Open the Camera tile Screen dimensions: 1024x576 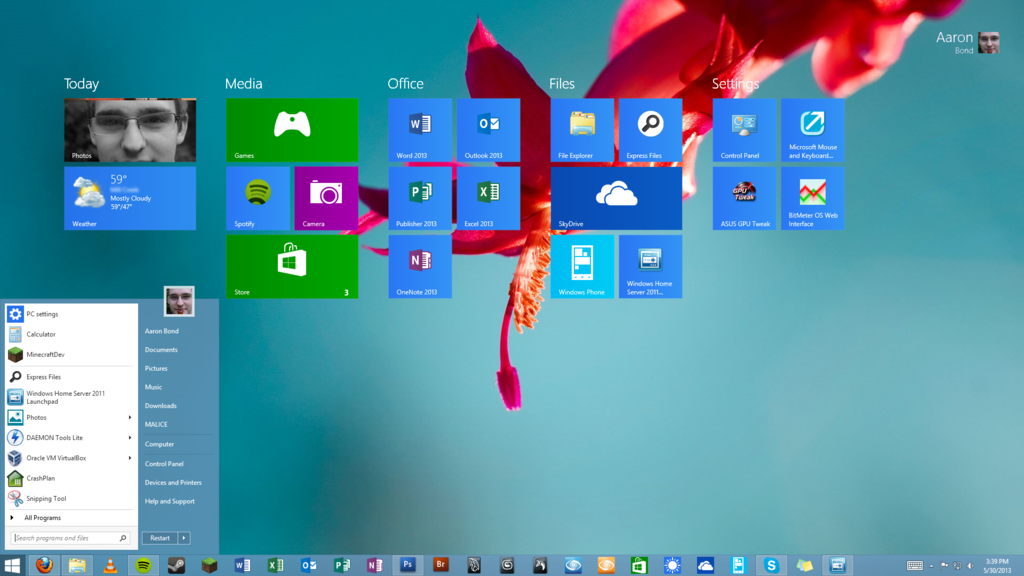pos(326,198)
